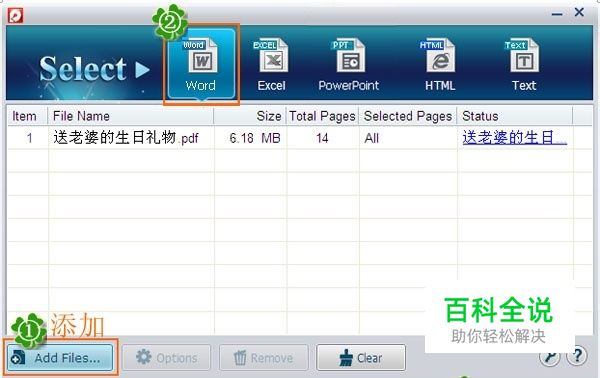
Task: Open the Options dialog
Action: coord(166,358)
